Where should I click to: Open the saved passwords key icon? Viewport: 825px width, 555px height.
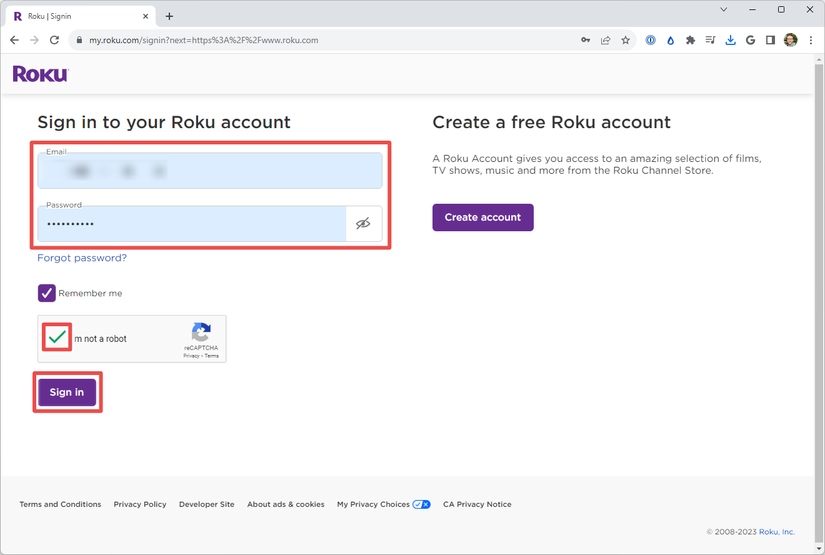pyautogui.click(x=585, y=40)
